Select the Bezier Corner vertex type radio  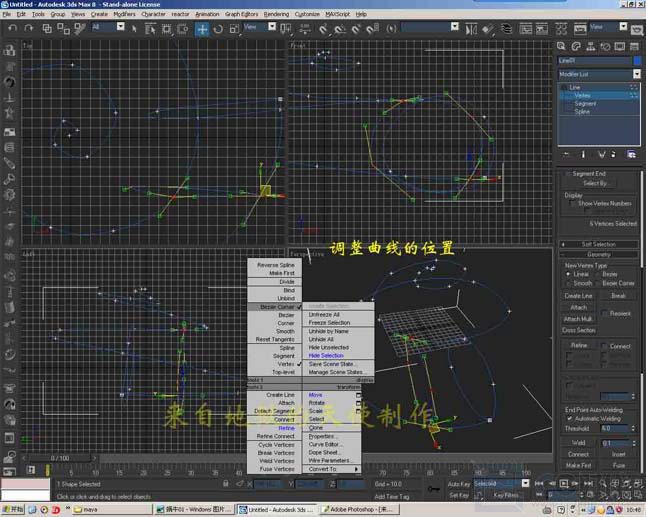597,283
